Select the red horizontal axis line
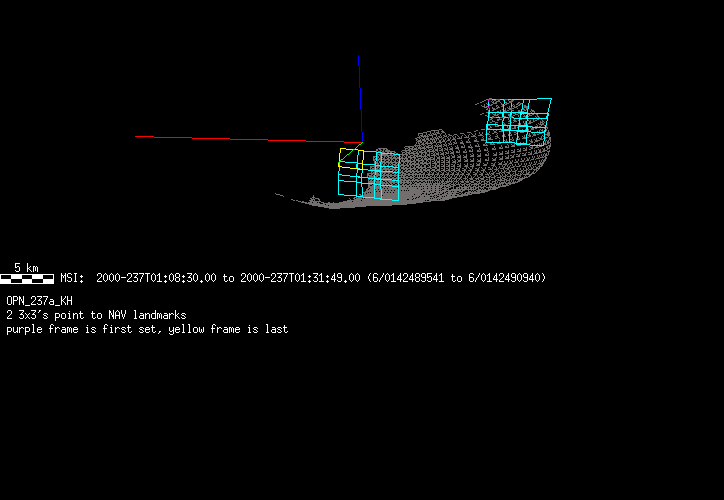The height and width of the screenshot is (500, 724). coord(248,139)
